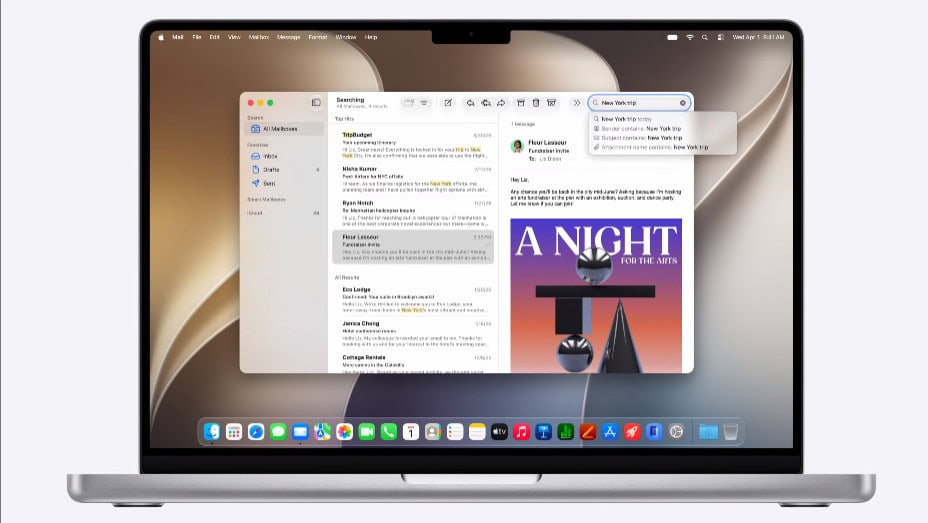928x523 pixels.
Task: Select the Fleur Lasseur Fundraiser Invite email
Action: click(x=413, y=247)
